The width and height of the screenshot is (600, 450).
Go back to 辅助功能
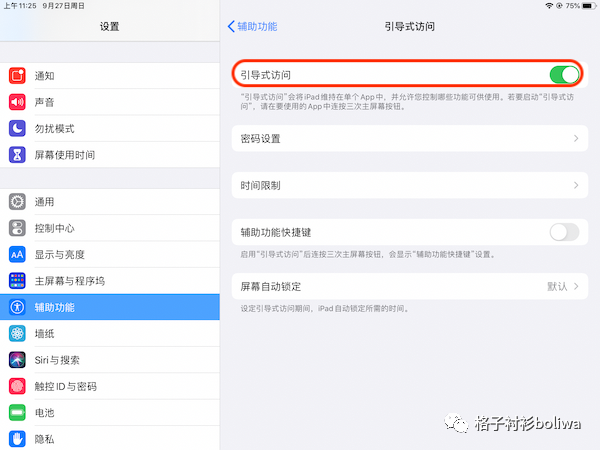253,26
